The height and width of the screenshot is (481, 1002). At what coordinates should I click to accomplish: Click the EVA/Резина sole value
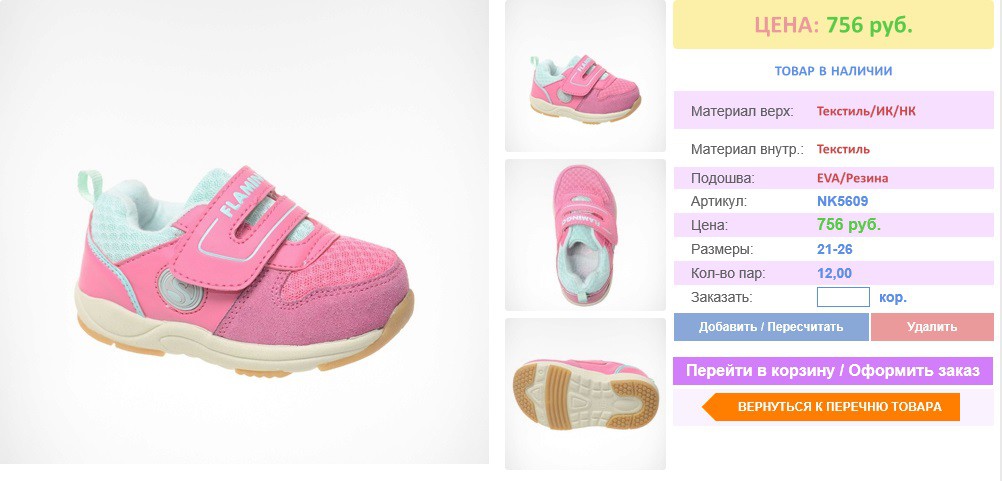click(852, 178)
